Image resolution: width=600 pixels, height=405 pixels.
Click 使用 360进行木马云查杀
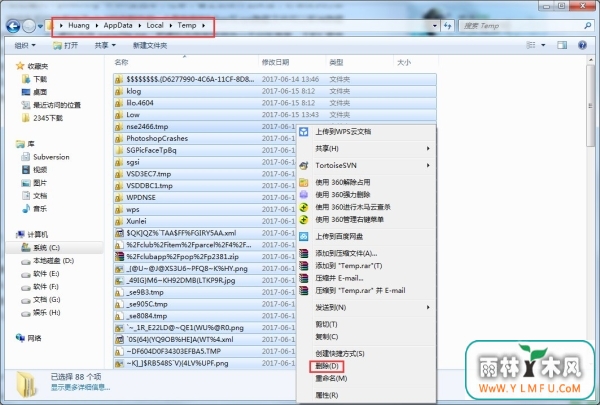pos(367,207)
